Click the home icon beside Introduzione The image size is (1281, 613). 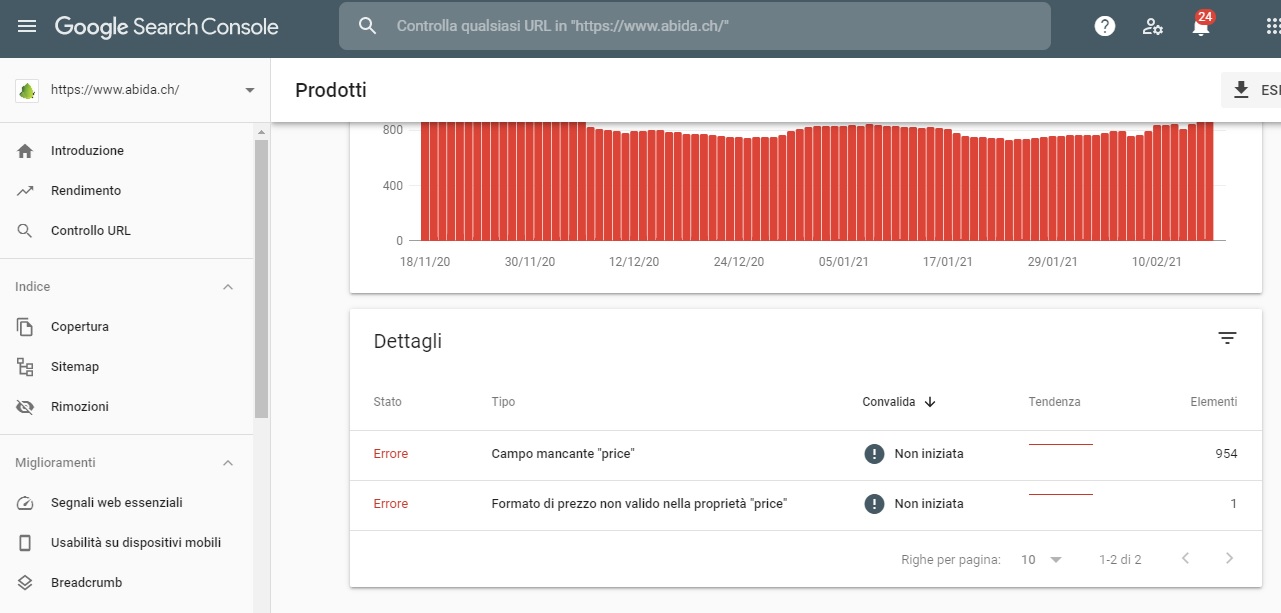(26, 151)
